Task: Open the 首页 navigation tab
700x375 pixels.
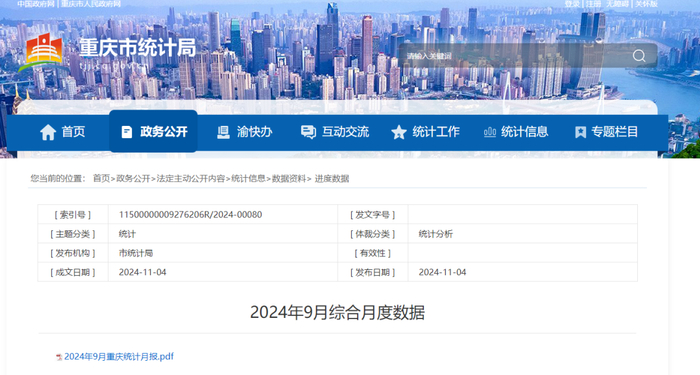Action: [x=62, y=132]
